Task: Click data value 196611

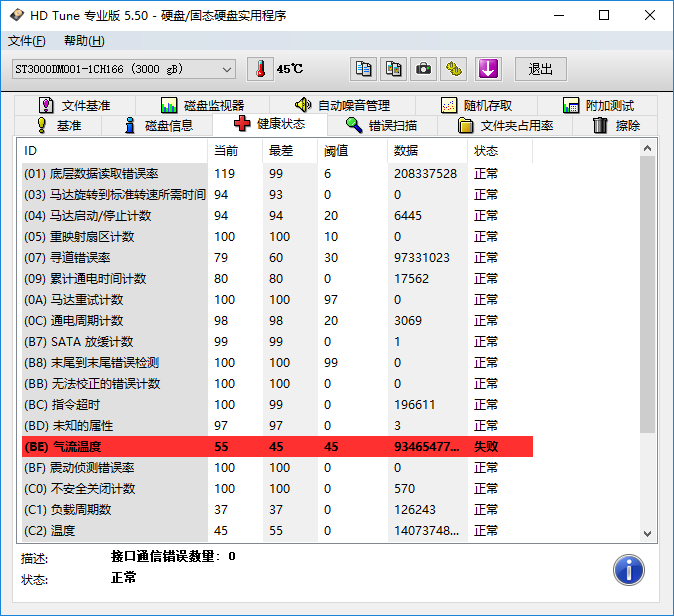Action: pyautogui.click(x=415, y=405)
